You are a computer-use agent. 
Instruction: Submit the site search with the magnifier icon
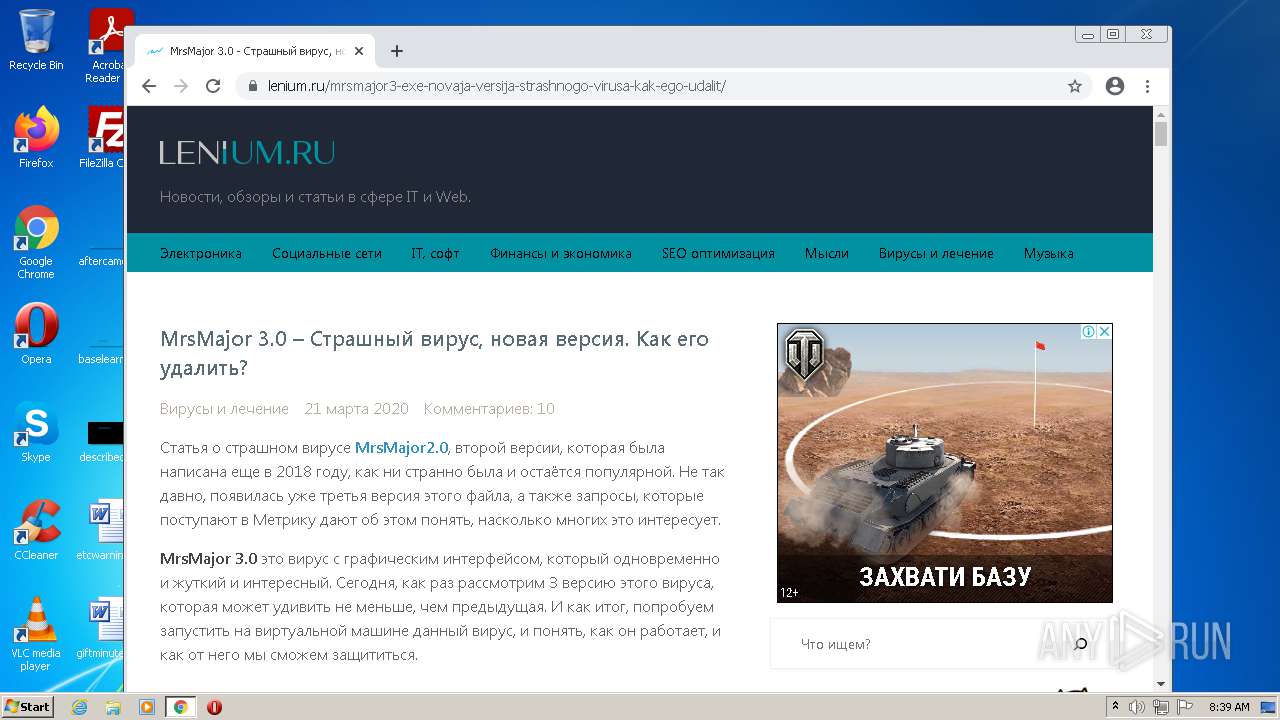(1080, 644)
